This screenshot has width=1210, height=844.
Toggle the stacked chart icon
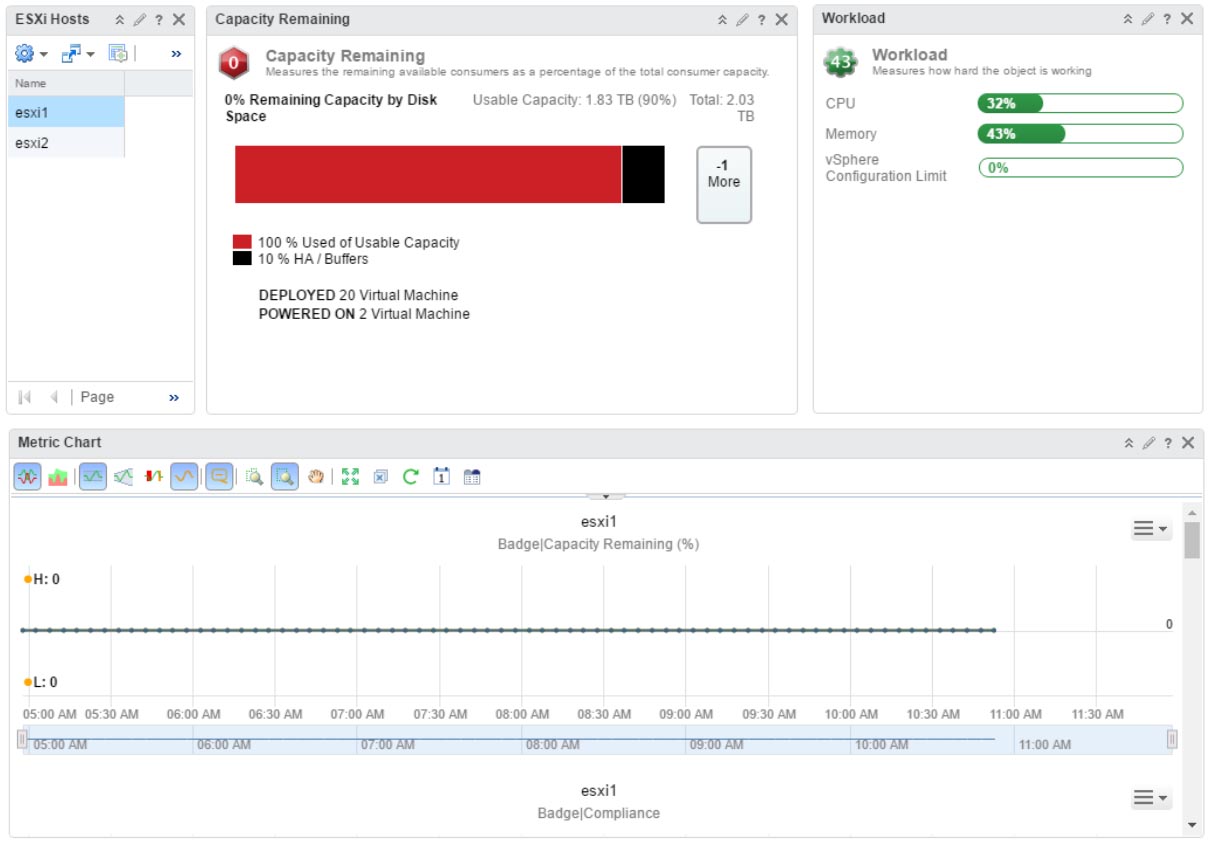point(58,477)
